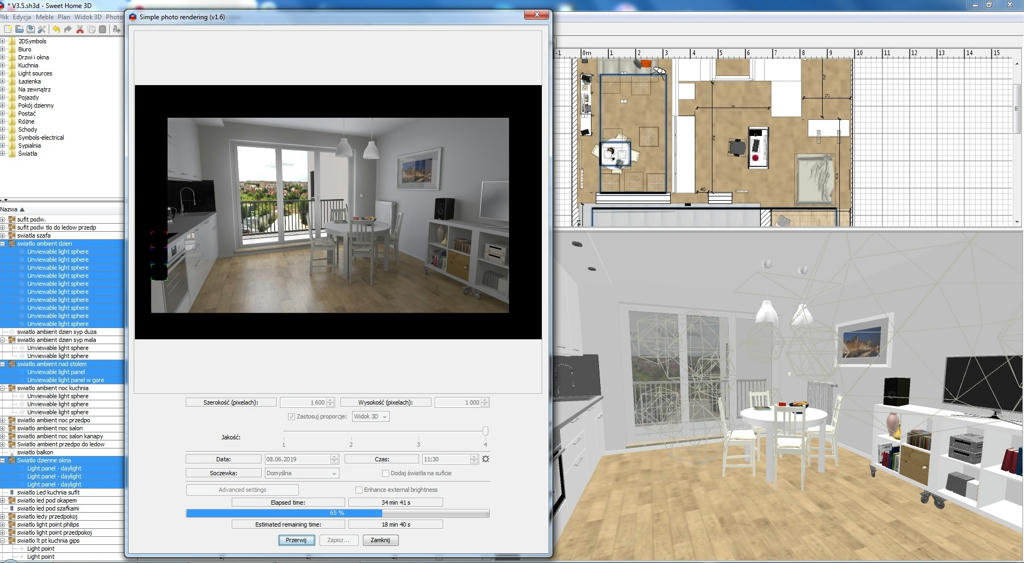Open Preferences with the tools icon
This screenshot has width=1024, height=563.
tap(42, 29)
